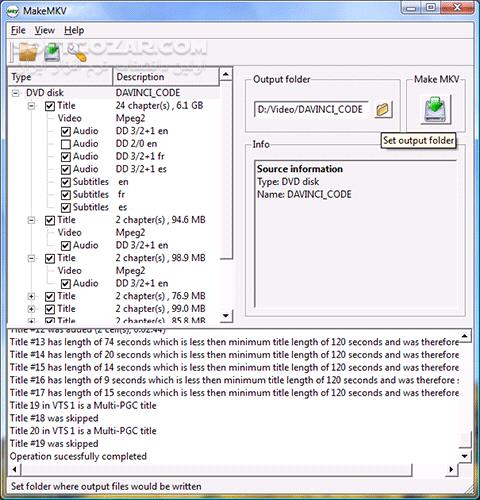Start Make MKV green arrow button

pos(435,110)
